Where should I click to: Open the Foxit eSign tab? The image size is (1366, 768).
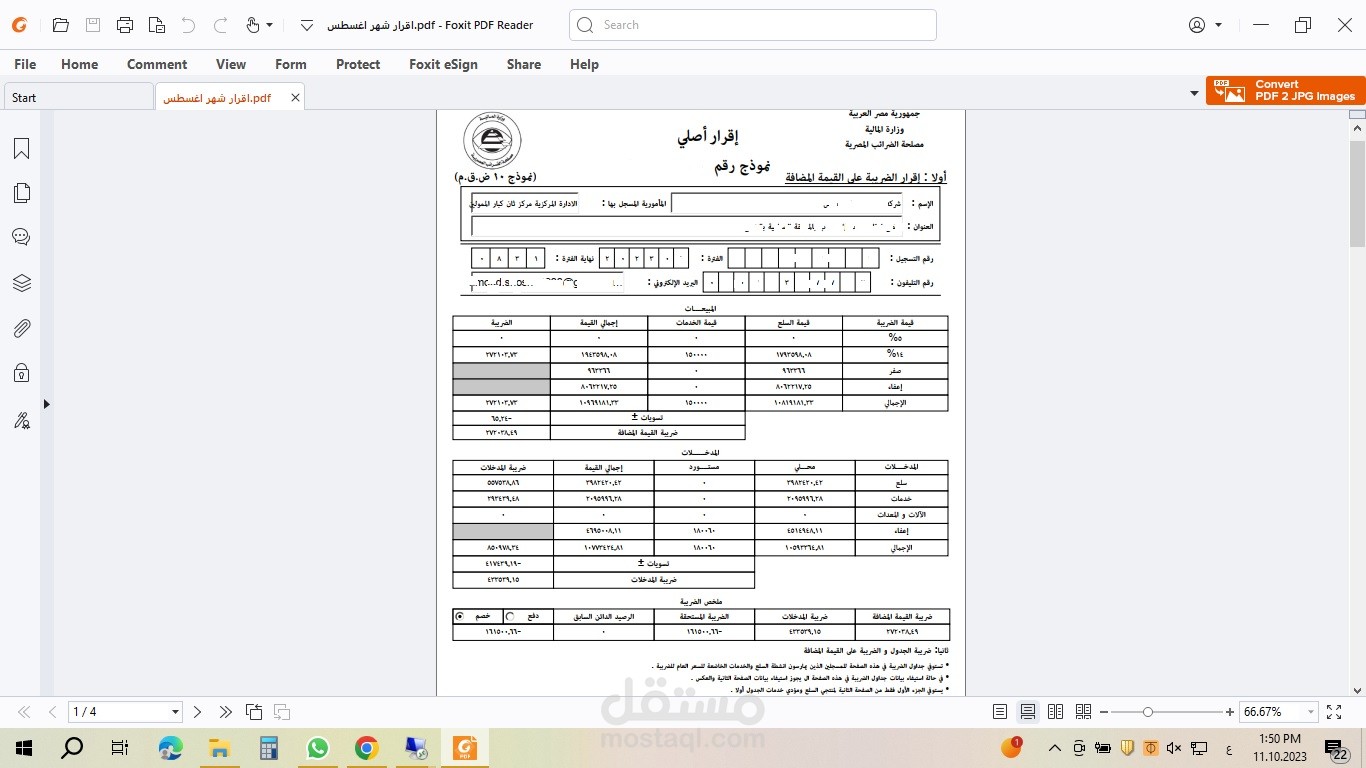(x=443, y=64)
